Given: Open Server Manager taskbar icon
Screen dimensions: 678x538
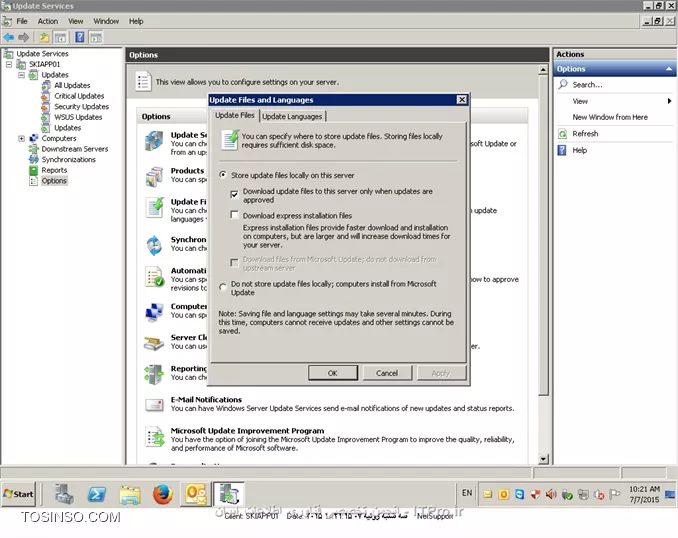Looking at the screenshot, I should click(x=64, y=494).
